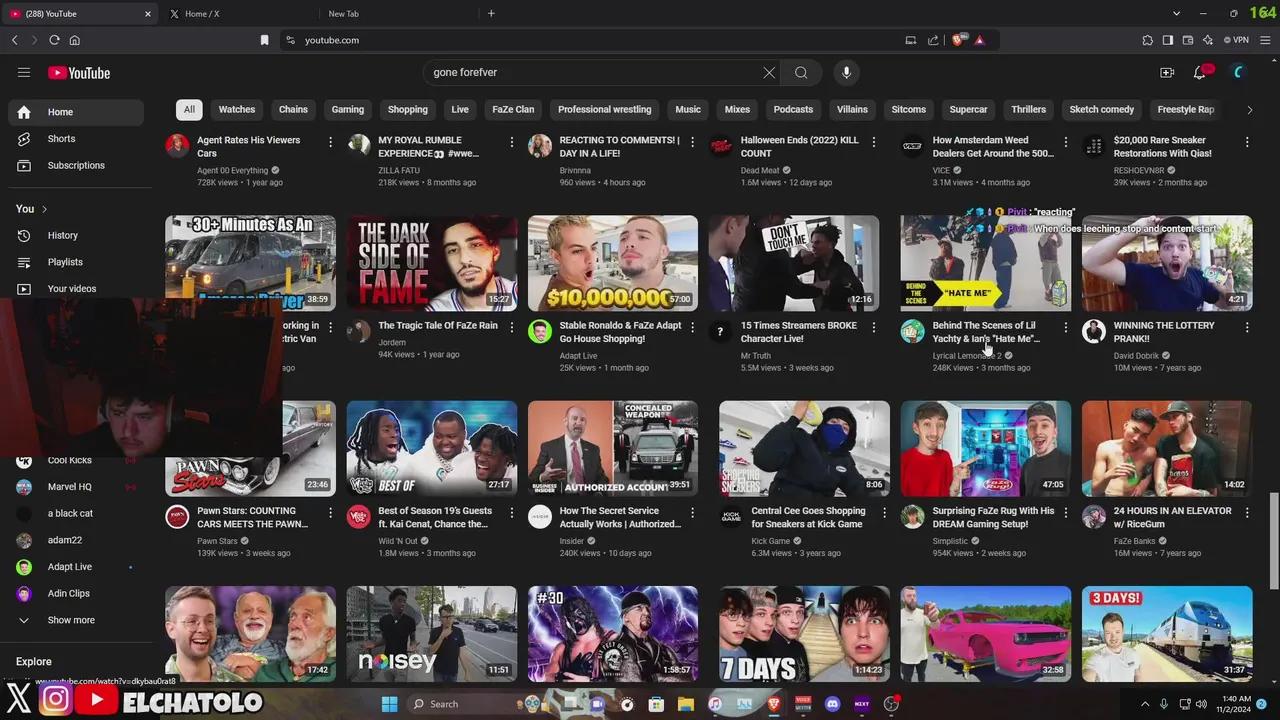
Task: Click the browser home icon
Action: [74, 40]
